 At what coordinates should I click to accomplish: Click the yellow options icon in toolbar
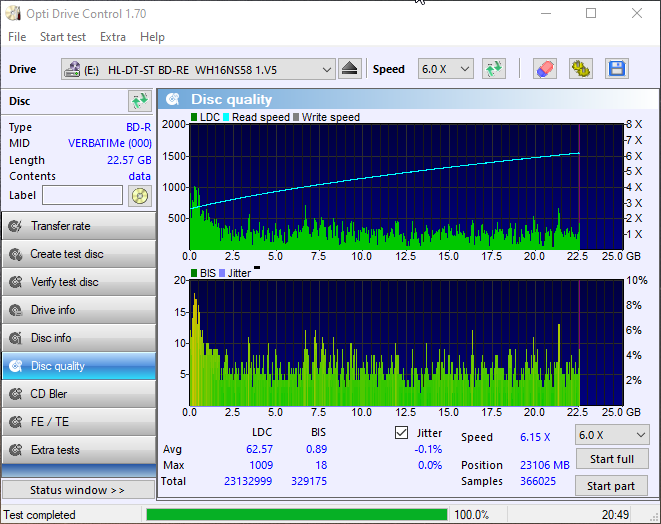point(581,69)
